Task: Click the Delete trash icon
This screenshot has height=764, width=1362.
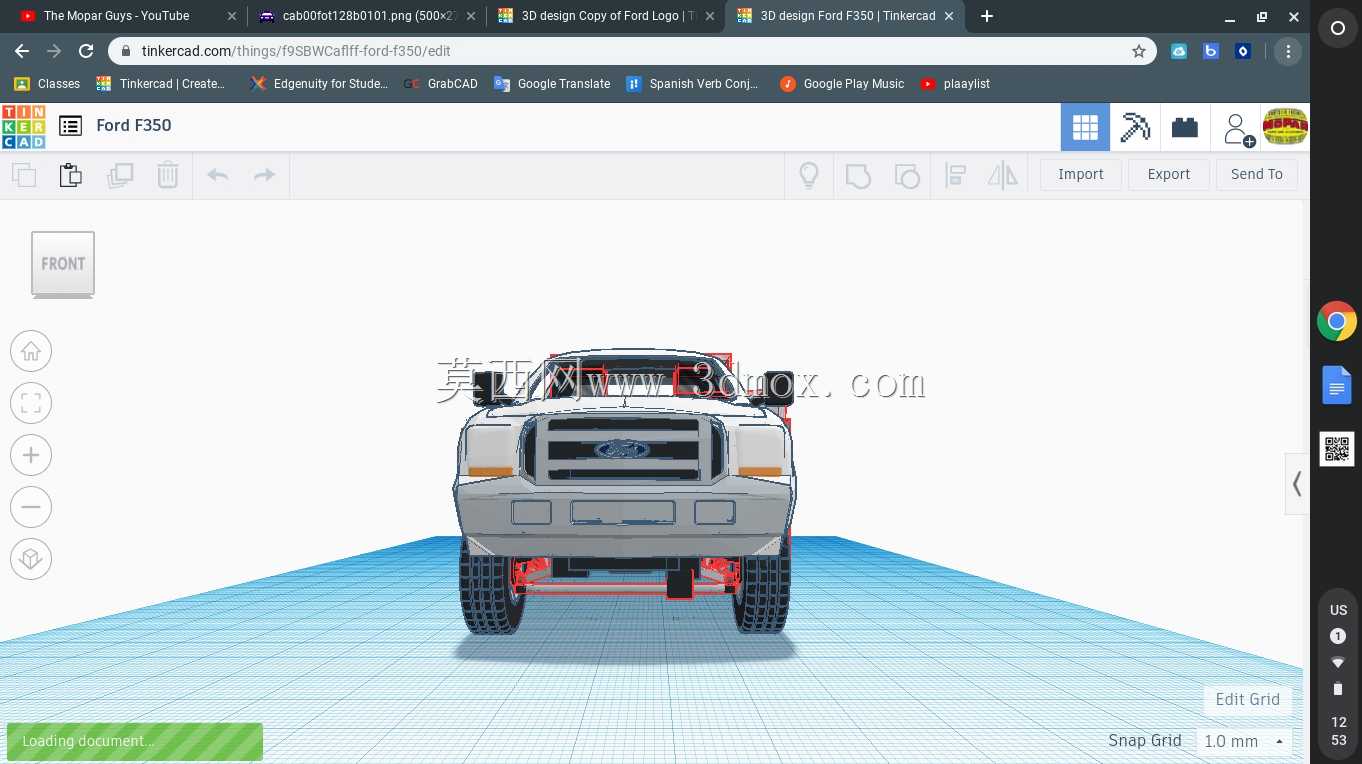Action: coord(168,175)
